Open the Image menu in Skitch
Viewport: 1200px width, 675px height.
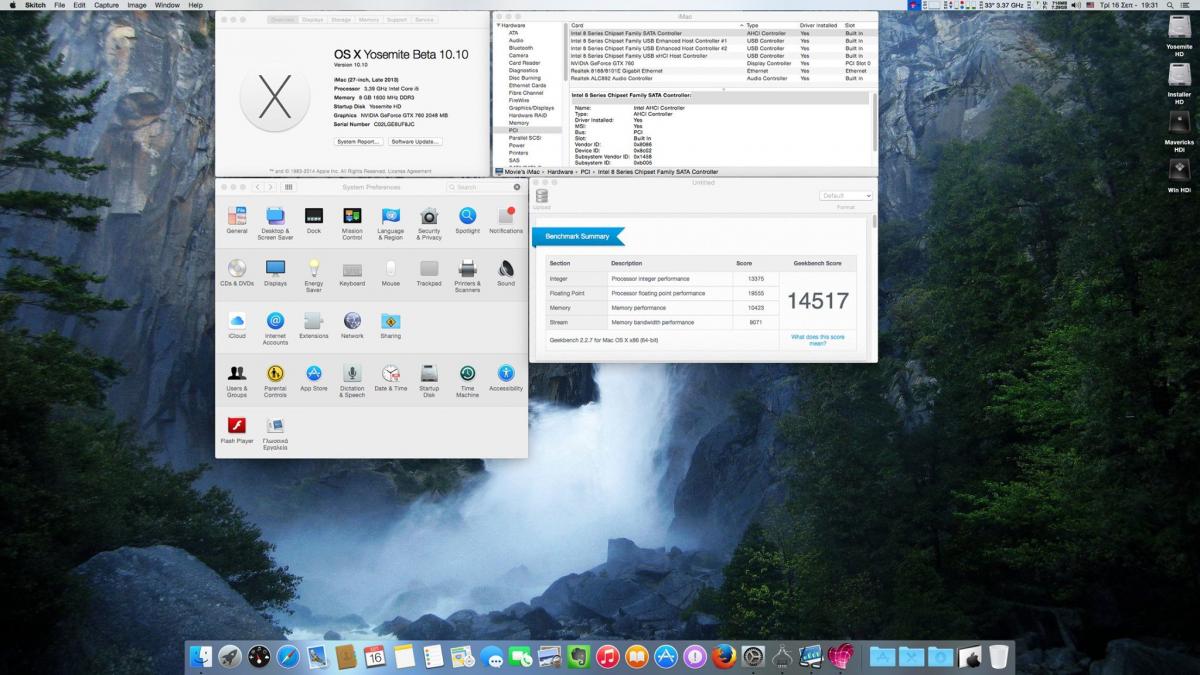[137, 5]
